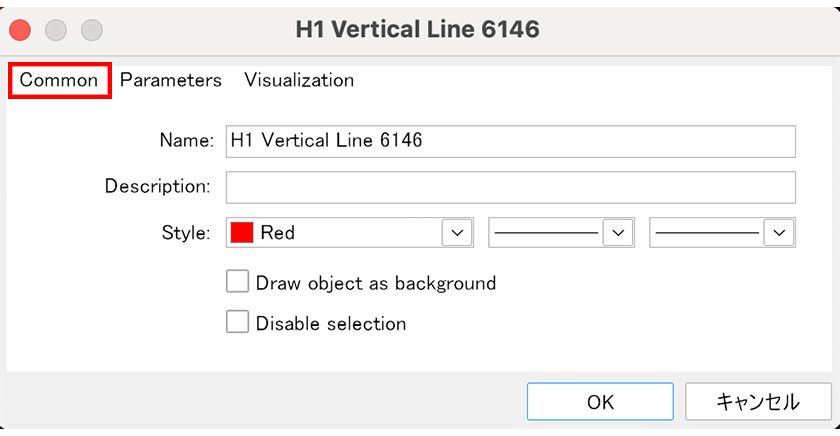Confirm with the OK button
Image resolution: width=840 pixels, height=436 pixels.
600,402
